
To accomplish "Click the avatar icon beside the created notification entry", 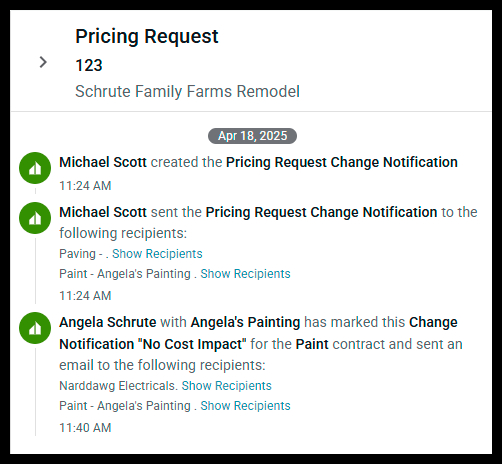I will click(x=35, y=168).
